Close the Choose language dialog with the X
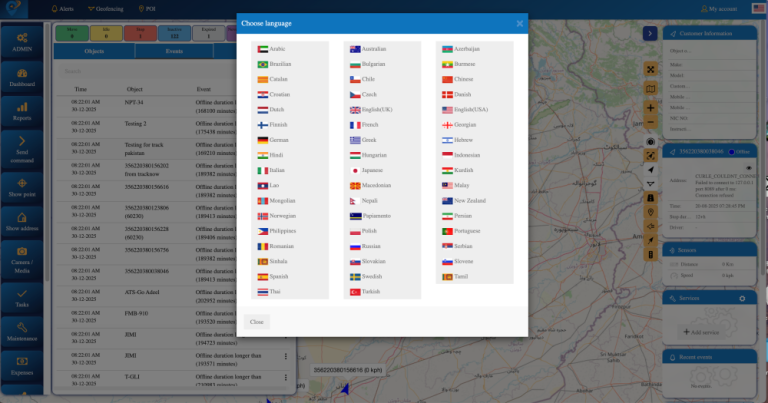768x403 pixels. point(519,23)
